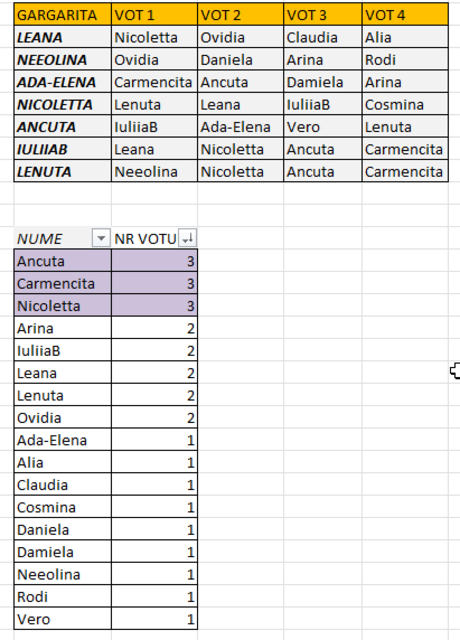Open the NUME column filter dropdown
The width and height of the screenshot is (460, 640).
pos(101,238)
